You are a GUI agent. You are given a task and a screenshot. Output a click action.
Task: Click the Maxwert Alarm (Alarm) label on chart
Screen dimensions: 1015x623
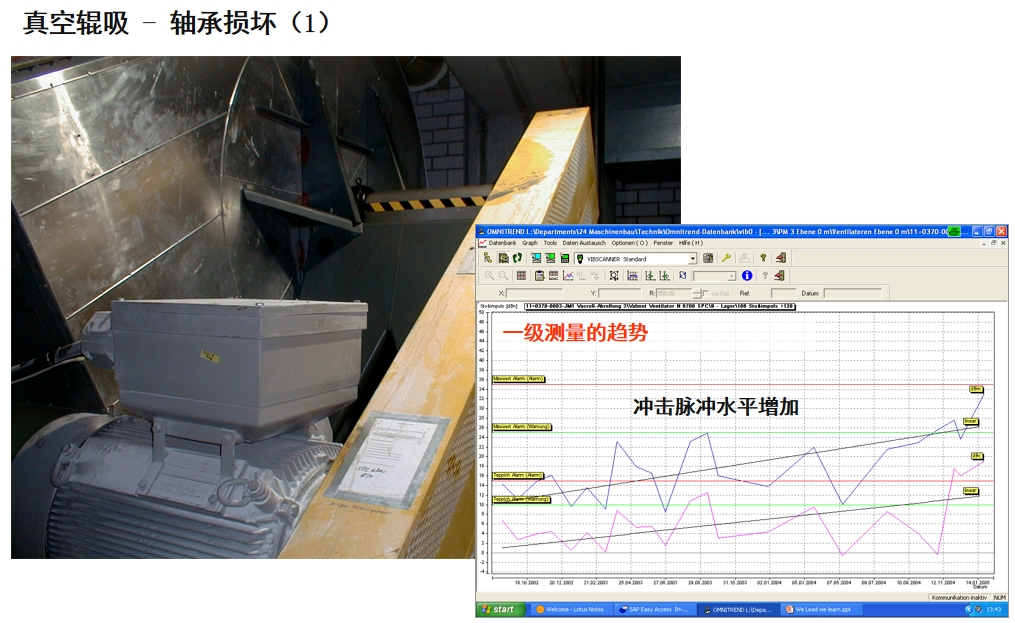518,379
